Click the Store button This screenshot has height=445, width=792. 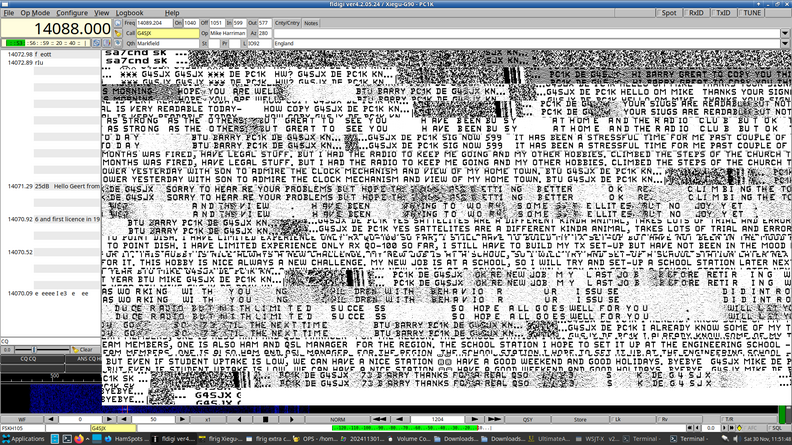(x=580, y=419)
